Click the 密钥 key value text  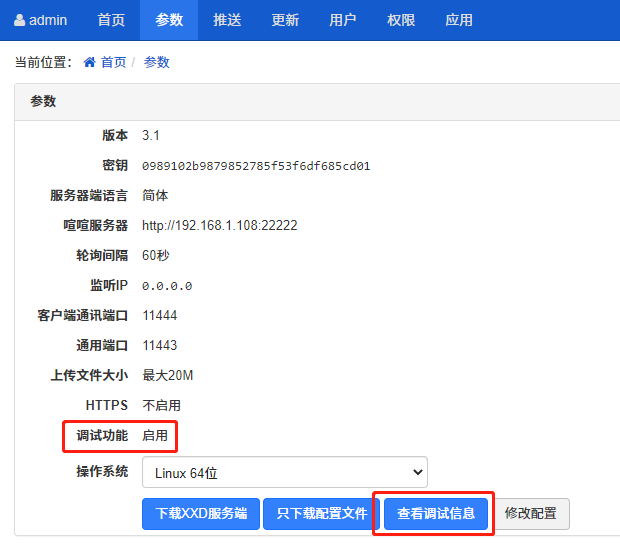[x=256, y=166]
